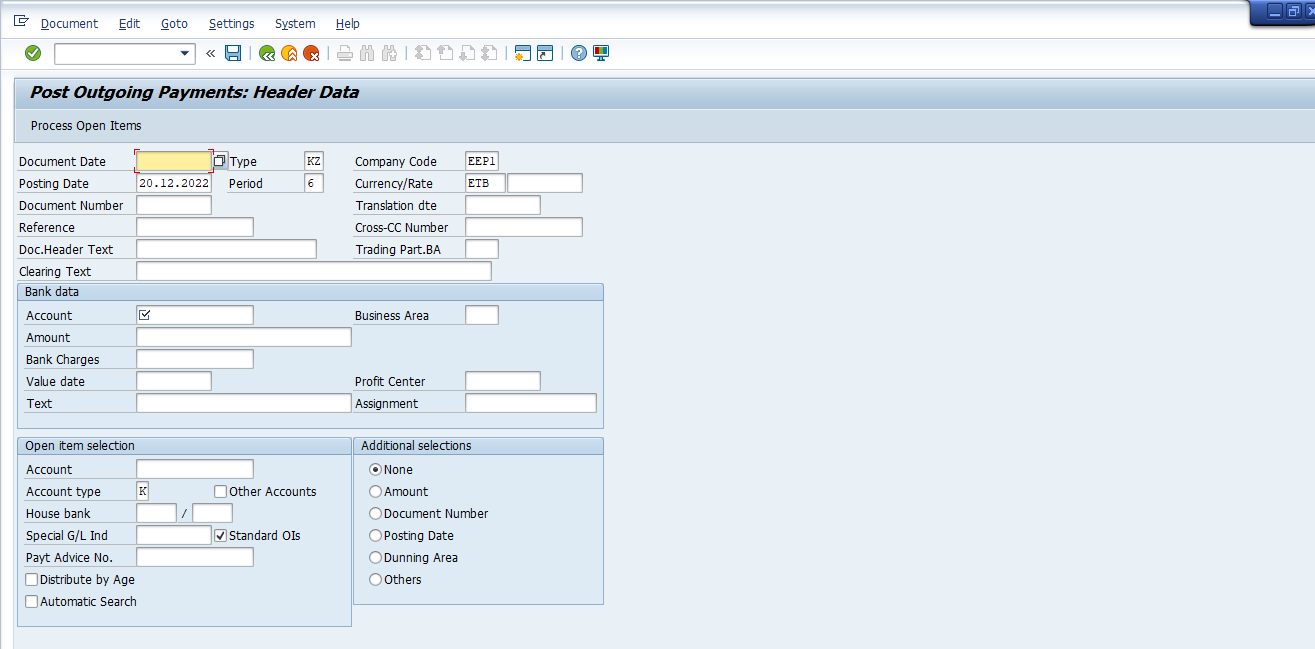
Task: Click the green Enter checkmark icon
Action: (x=33, y=53)
